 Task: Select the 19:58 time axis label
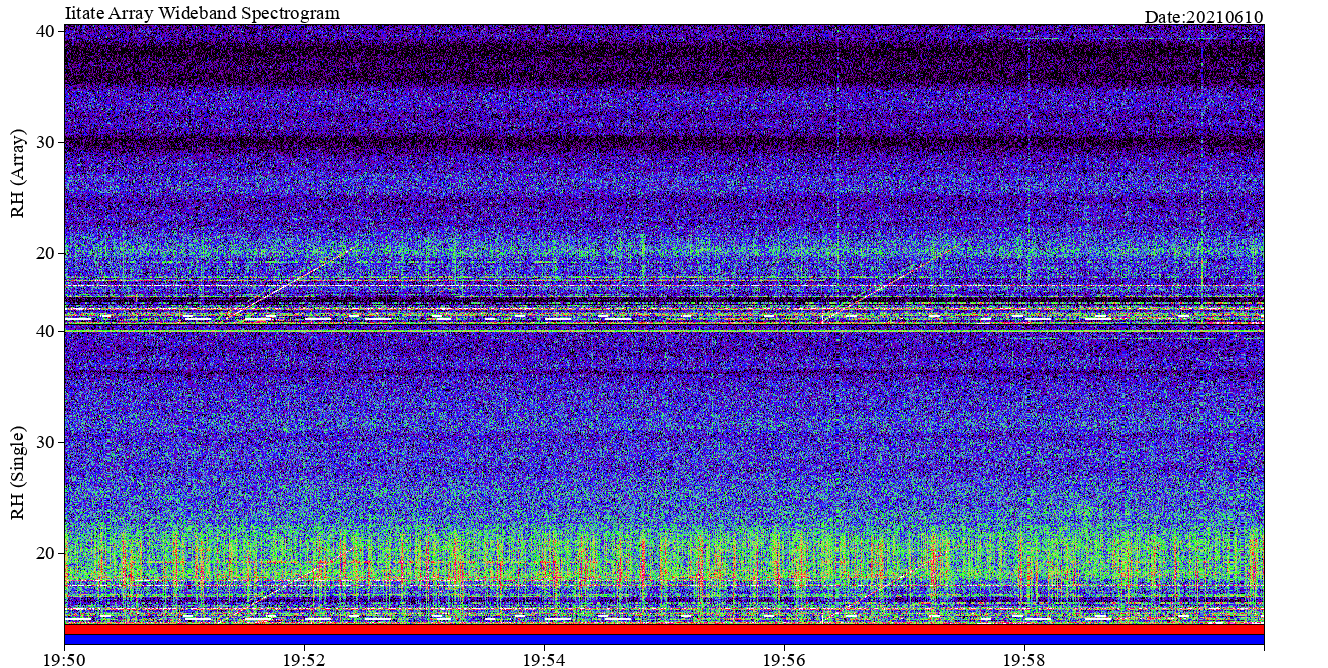tap(1024, 659)
